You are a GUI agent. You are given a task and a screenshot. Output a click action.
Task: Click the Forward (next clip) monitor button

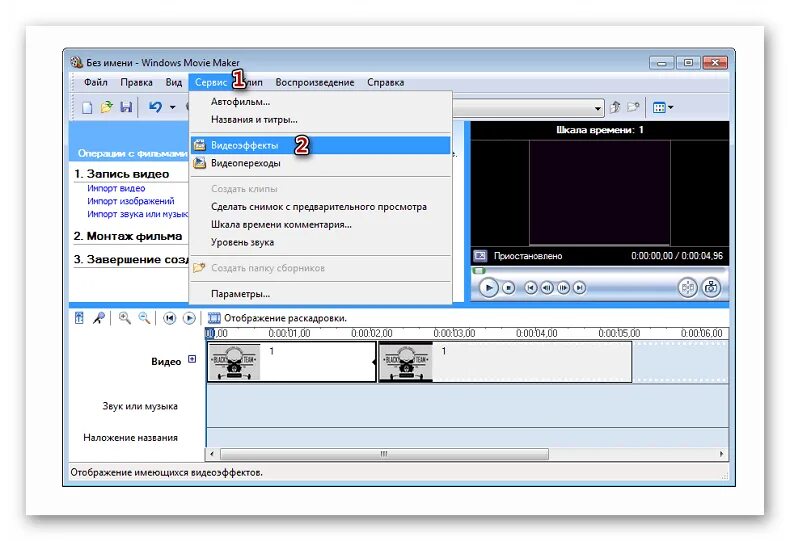(x=580, y=288)
